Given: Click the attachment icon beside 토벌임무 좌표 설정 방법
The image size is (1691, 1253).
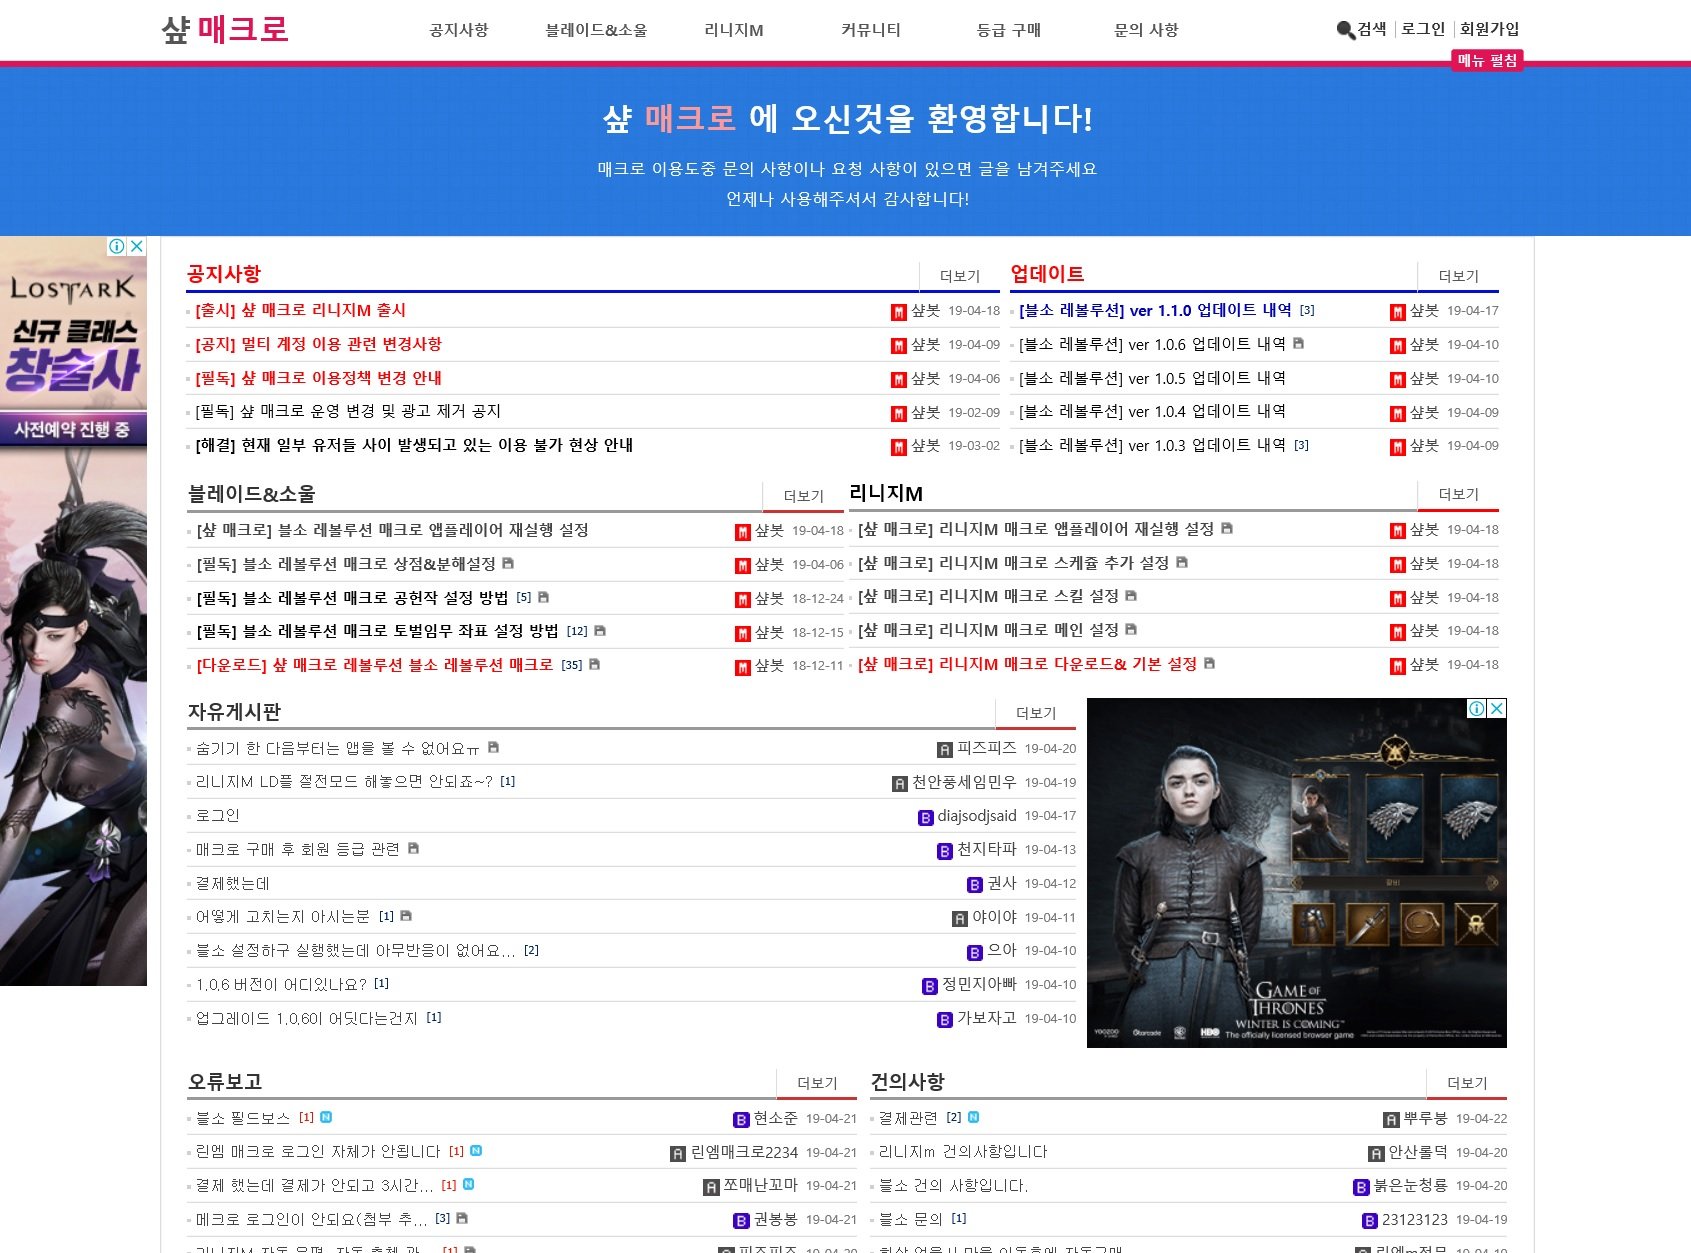Looking at the screenshot, I should (x=600, y=631).
